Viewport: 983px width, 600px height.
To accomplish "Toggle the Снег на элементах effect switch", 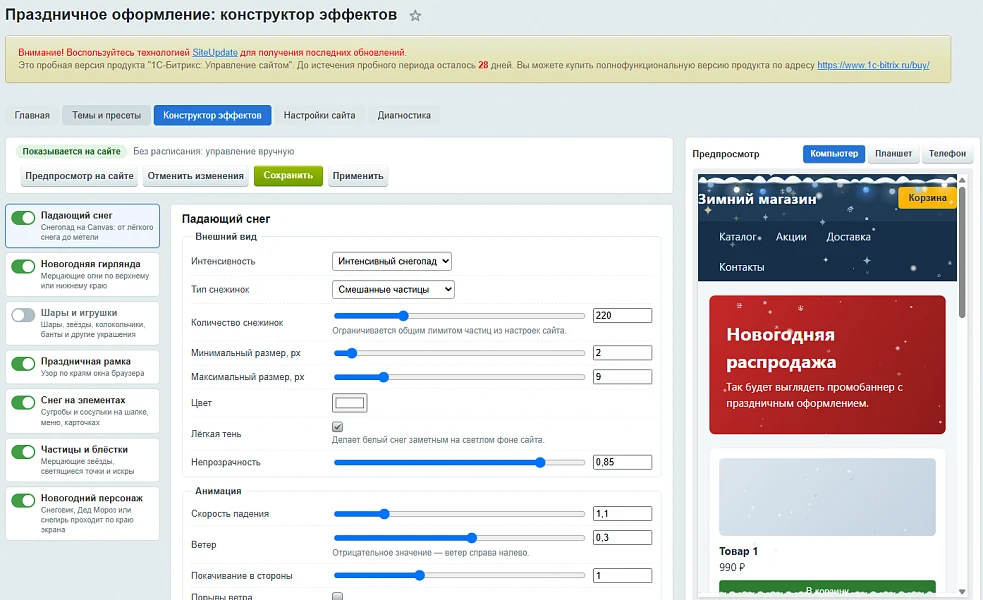I will tap(23, 403).
